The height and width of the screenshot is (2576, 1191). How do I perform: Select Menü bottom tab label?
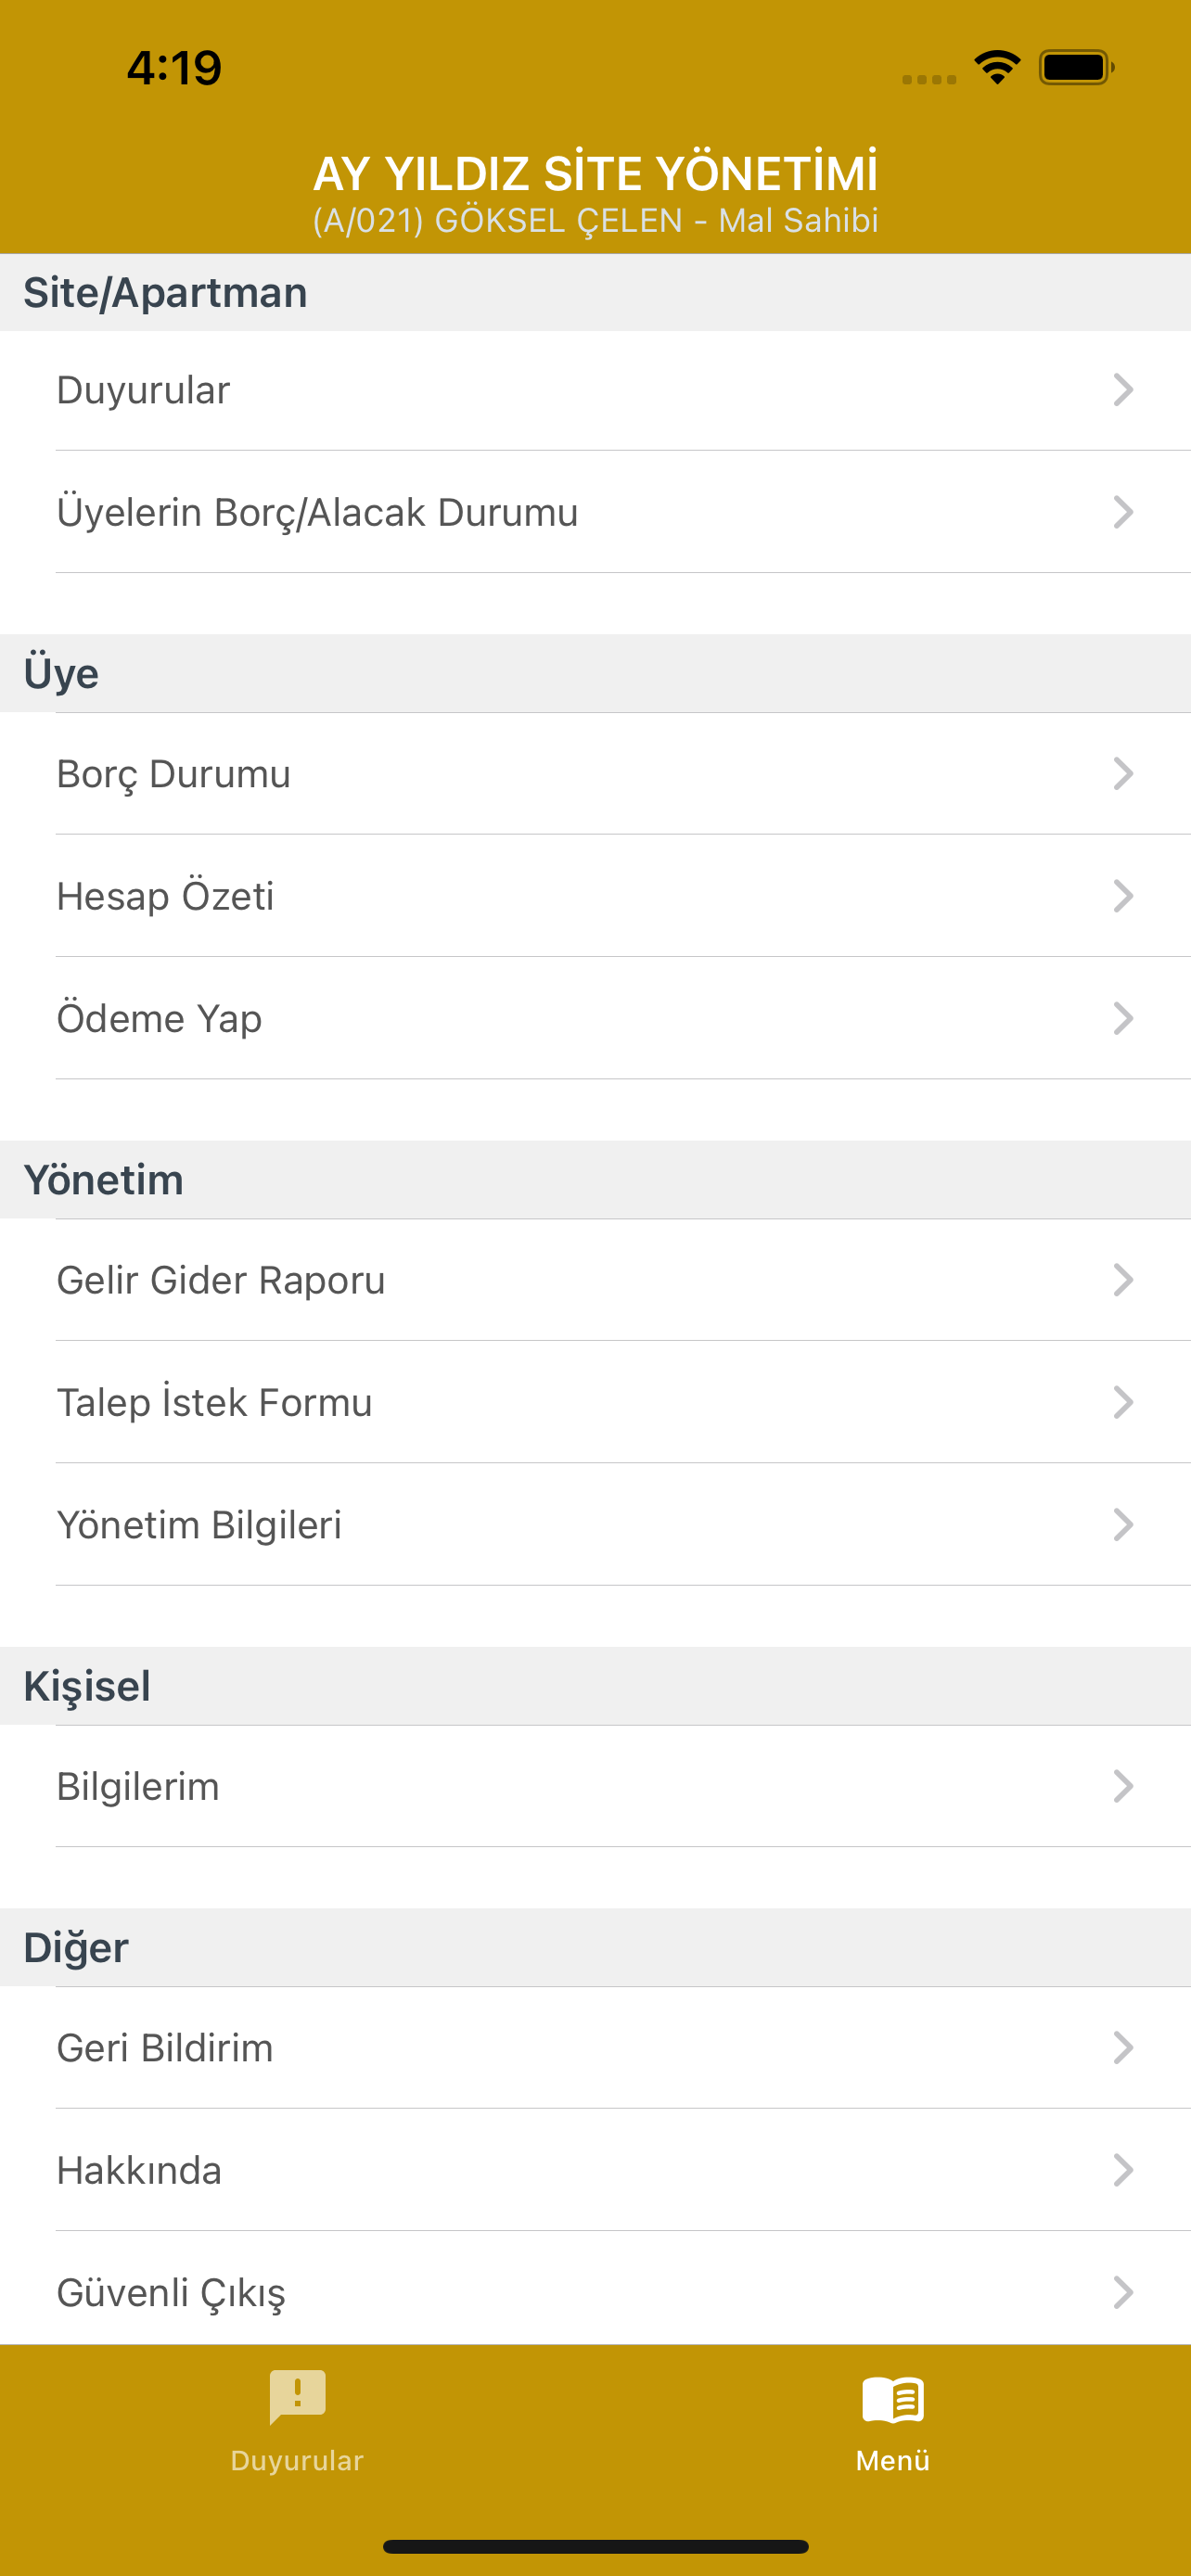(x=893, y=2460)
